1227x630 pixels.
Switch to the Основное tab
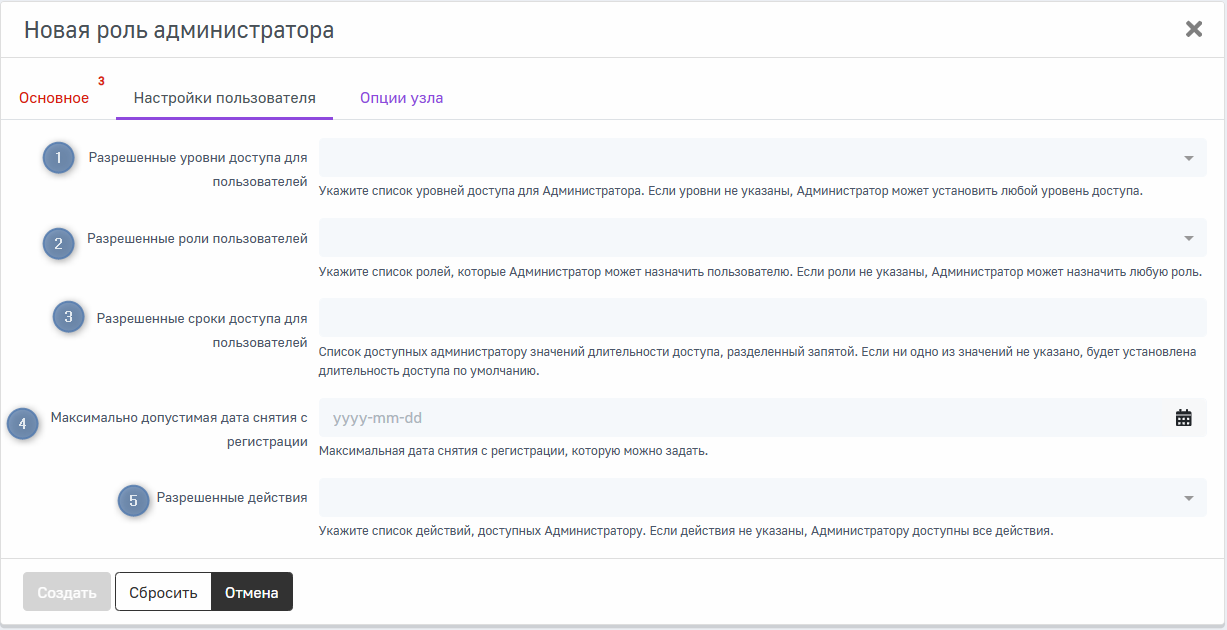[54, 98]
